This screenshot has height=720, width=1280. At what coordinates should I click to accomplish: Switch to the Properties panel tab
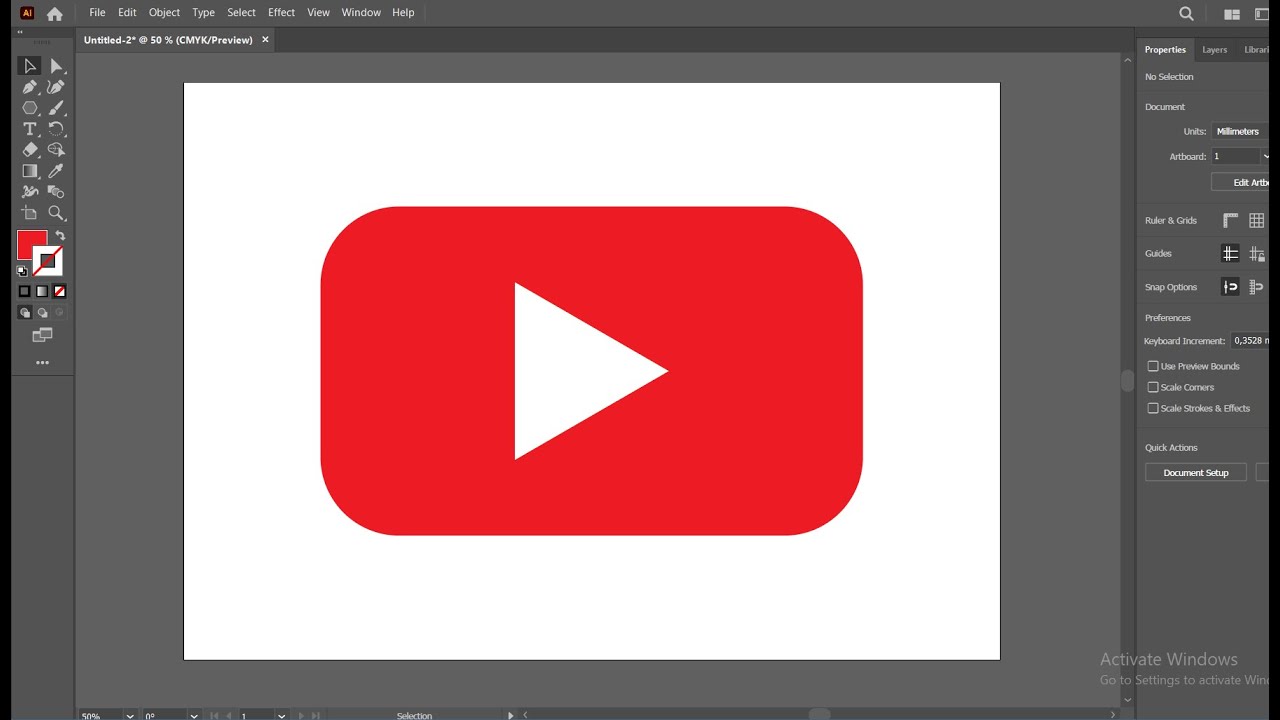1165,50
